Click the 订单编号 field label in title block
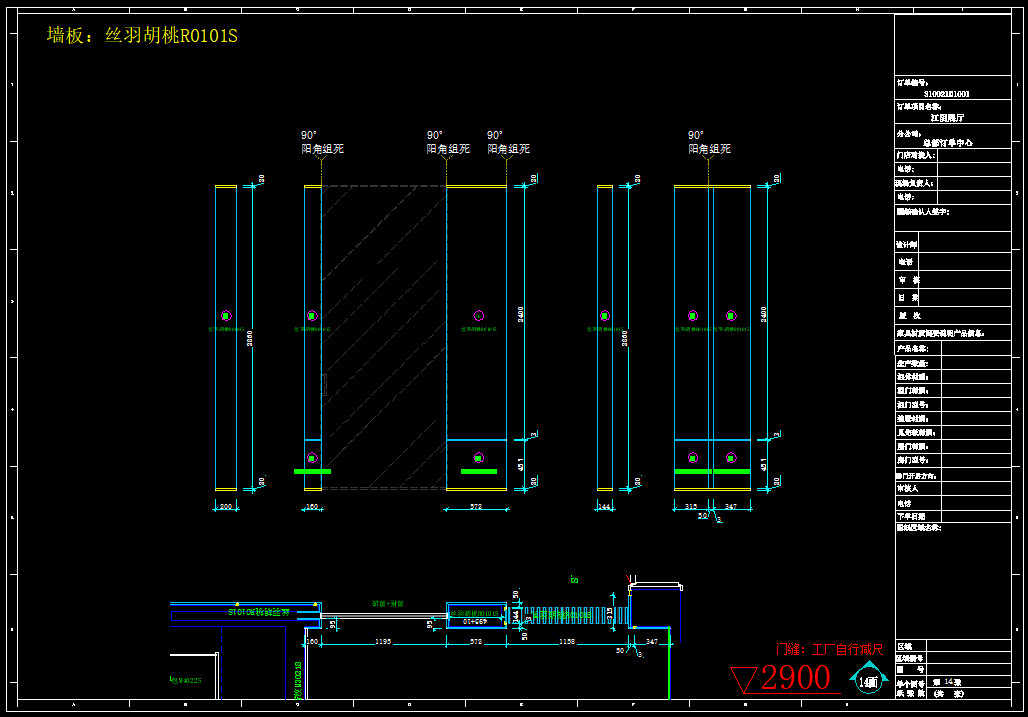This screenshot has width=1028, height=717. pos(912,83)
